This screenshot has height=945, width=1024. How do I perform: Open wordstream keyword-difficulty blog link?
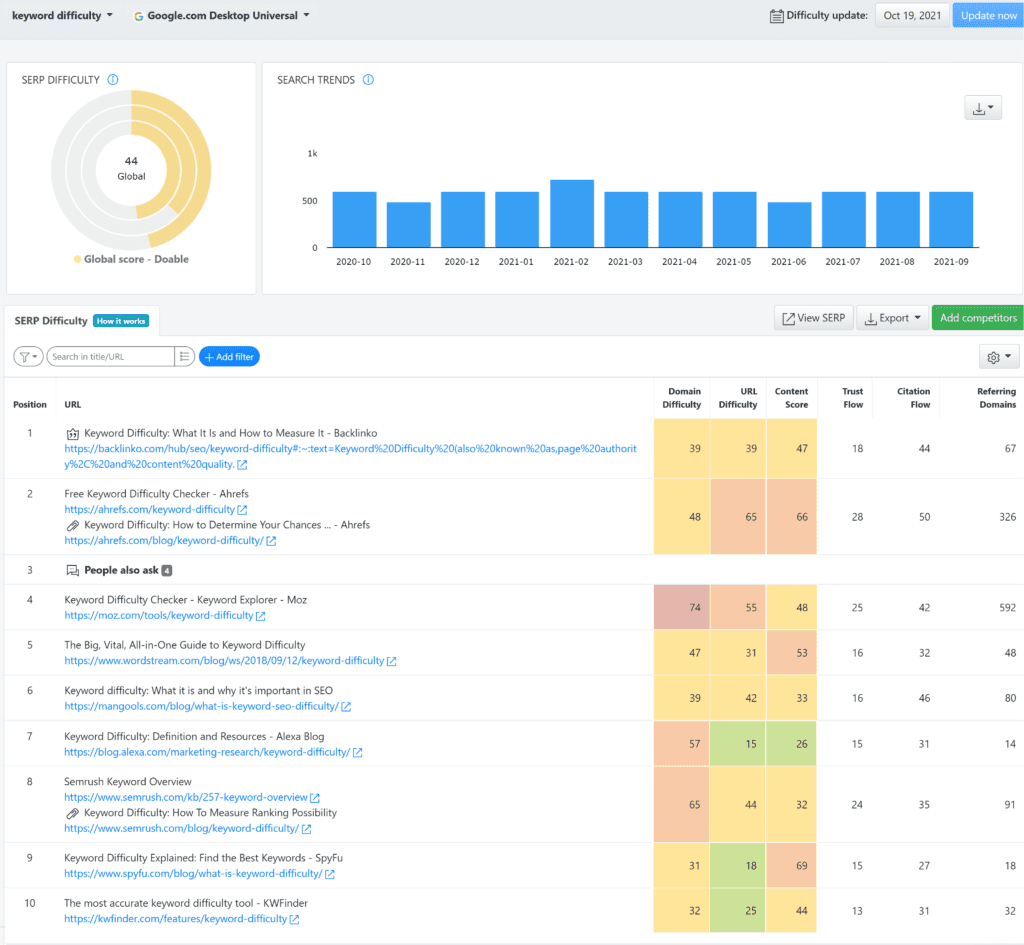(224, 661)
